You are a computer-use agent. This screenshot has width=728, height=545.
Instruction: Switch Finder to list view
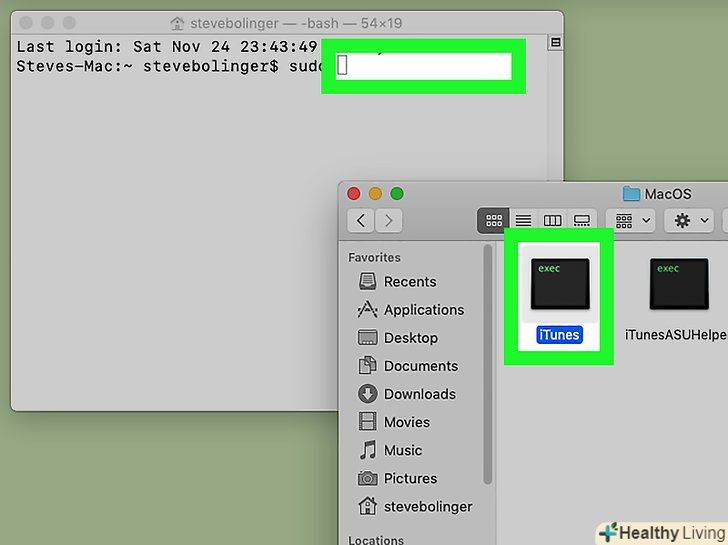pos(523,221)
